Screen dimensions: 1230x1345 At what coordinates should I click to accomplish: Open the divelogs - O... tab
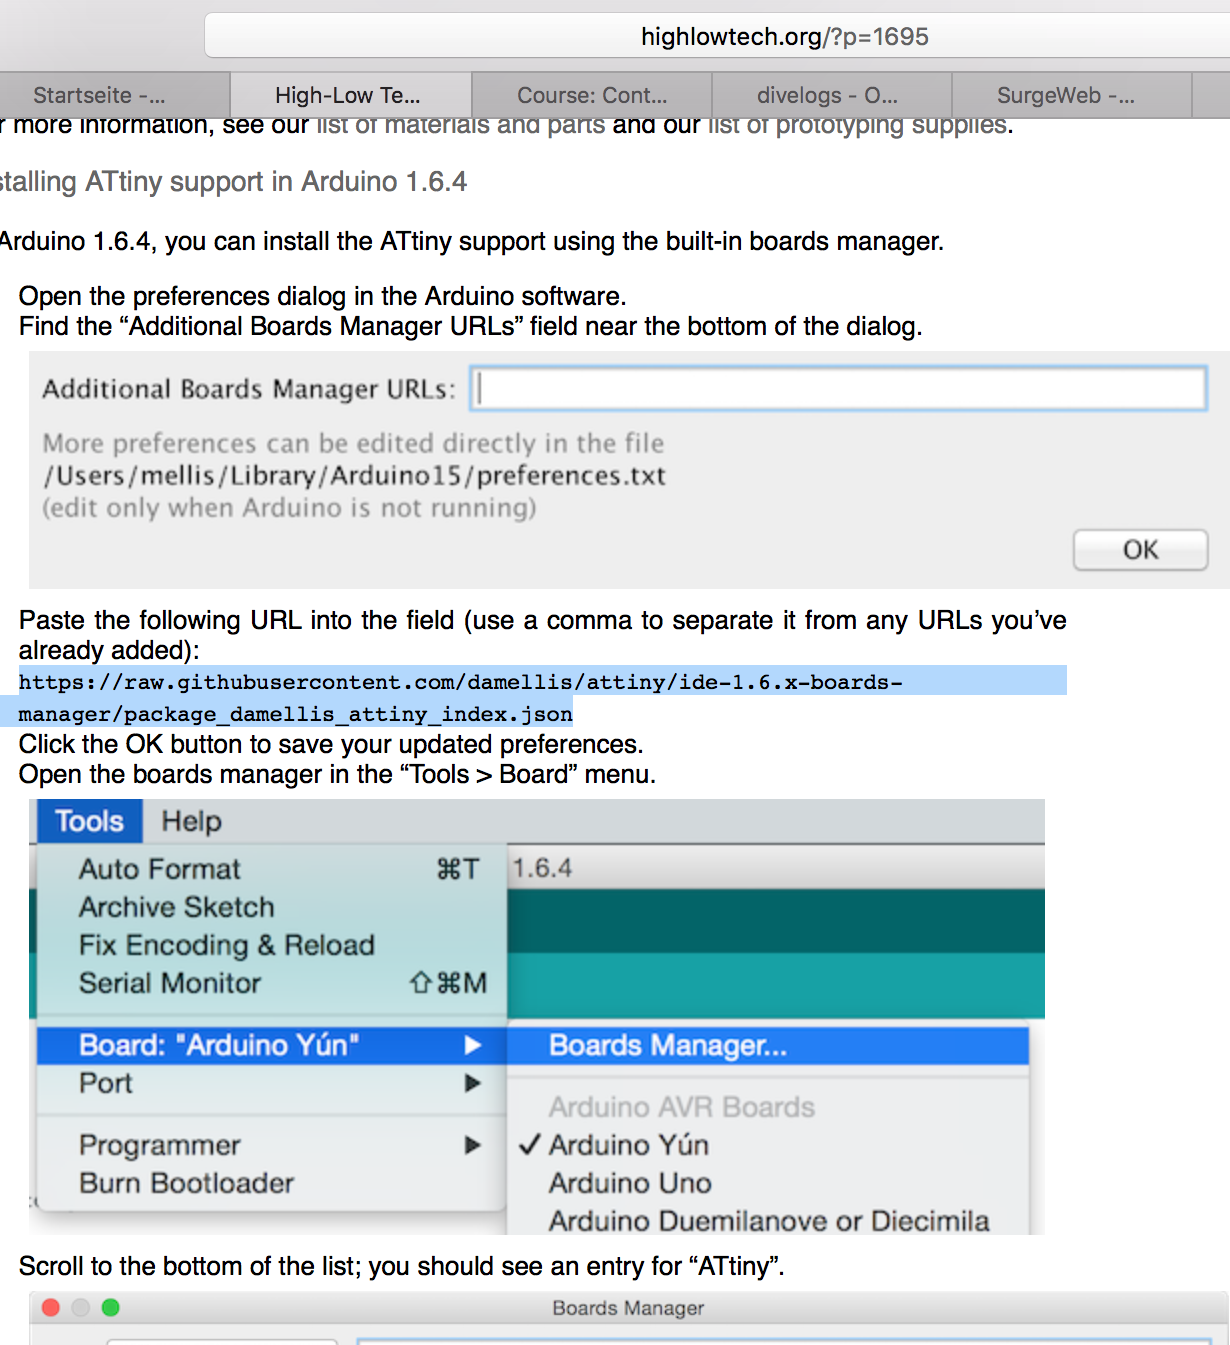pyautogui.click(x=828, y=95)
